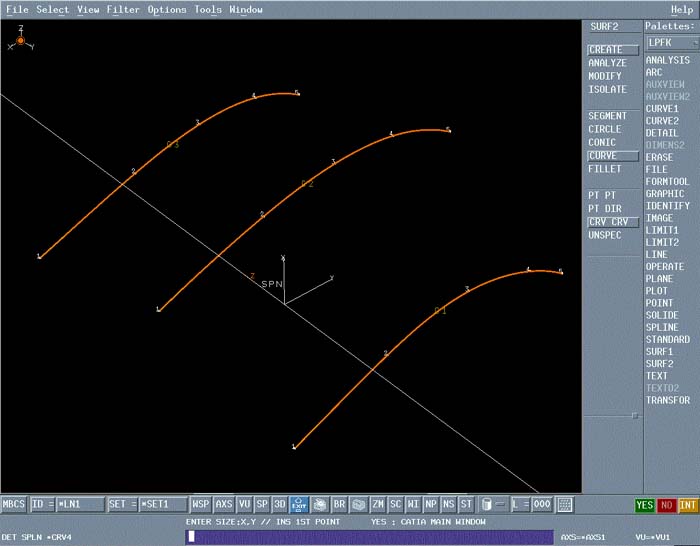The width and height of the screenshot is (700, 546).
Task: Select the PT PT option
Action: click(602, 196)
